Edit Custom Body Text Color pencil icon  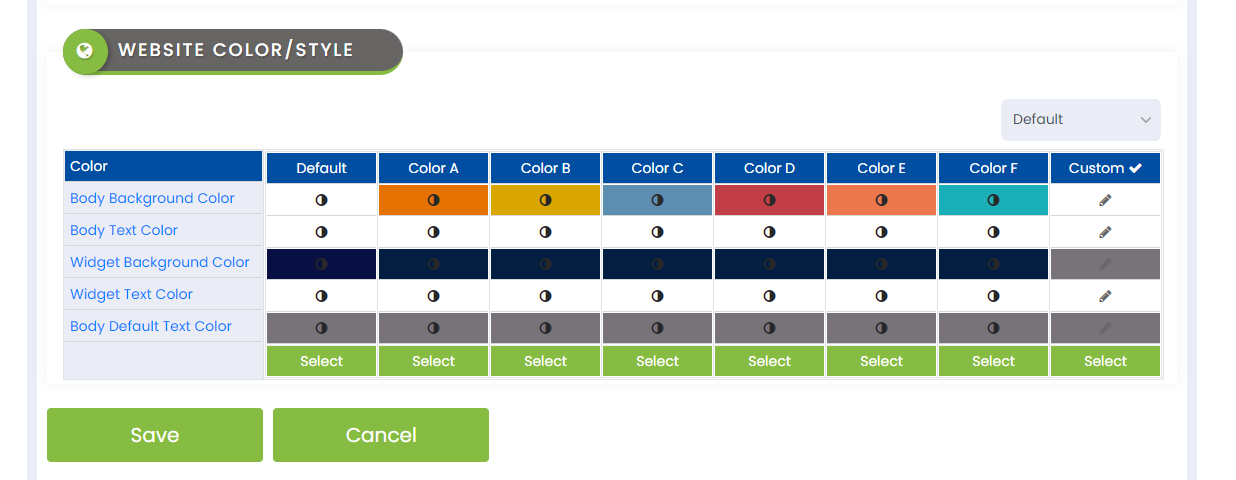click(x=1105, y=232)
